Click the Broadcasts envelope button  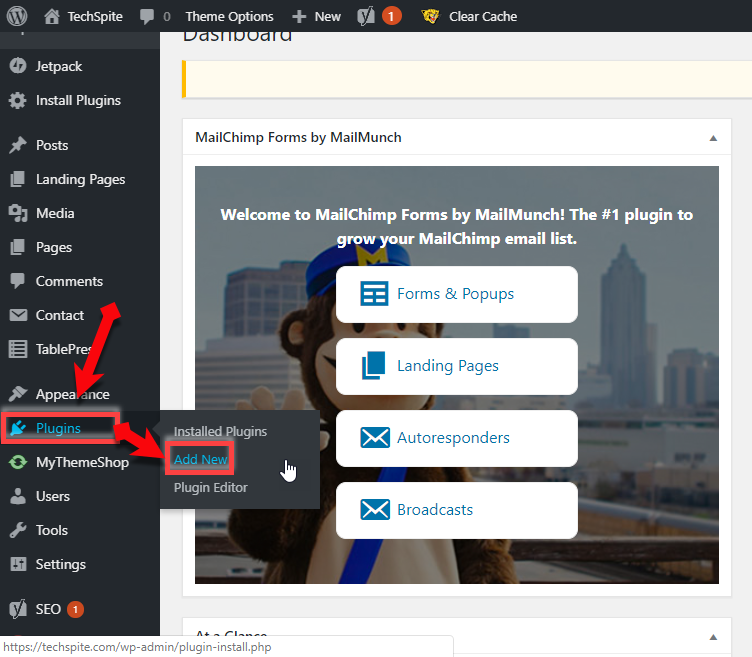coord(456,510)
